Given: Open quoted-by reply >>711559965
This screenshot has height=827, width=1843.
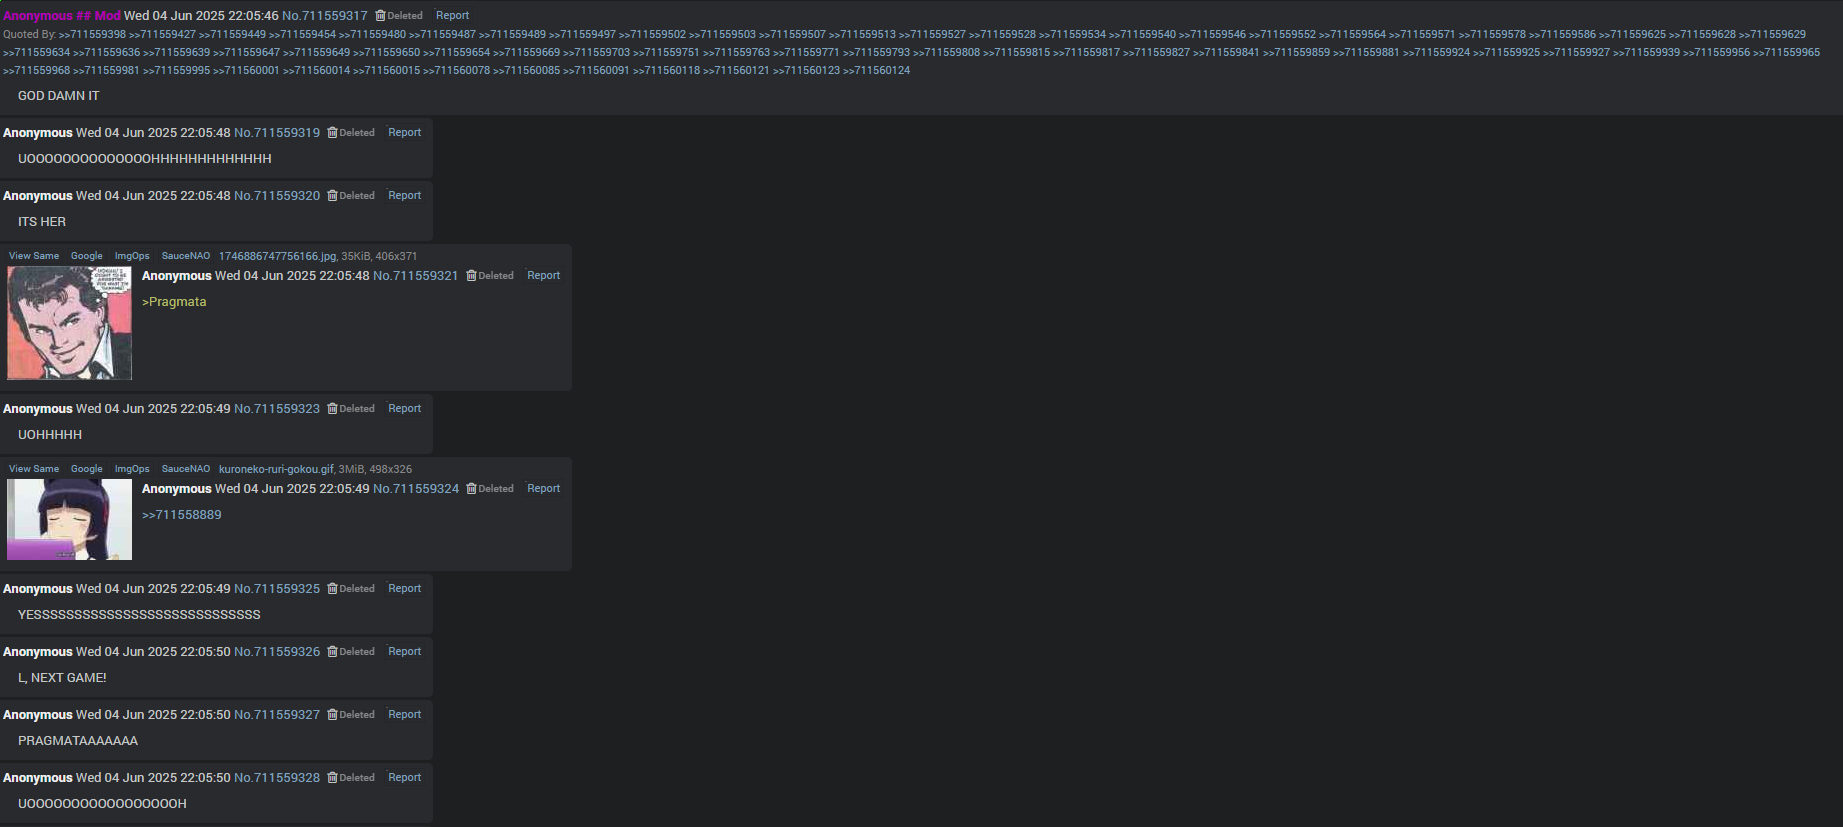Looking at the screenshot, I should point(1786,53).
